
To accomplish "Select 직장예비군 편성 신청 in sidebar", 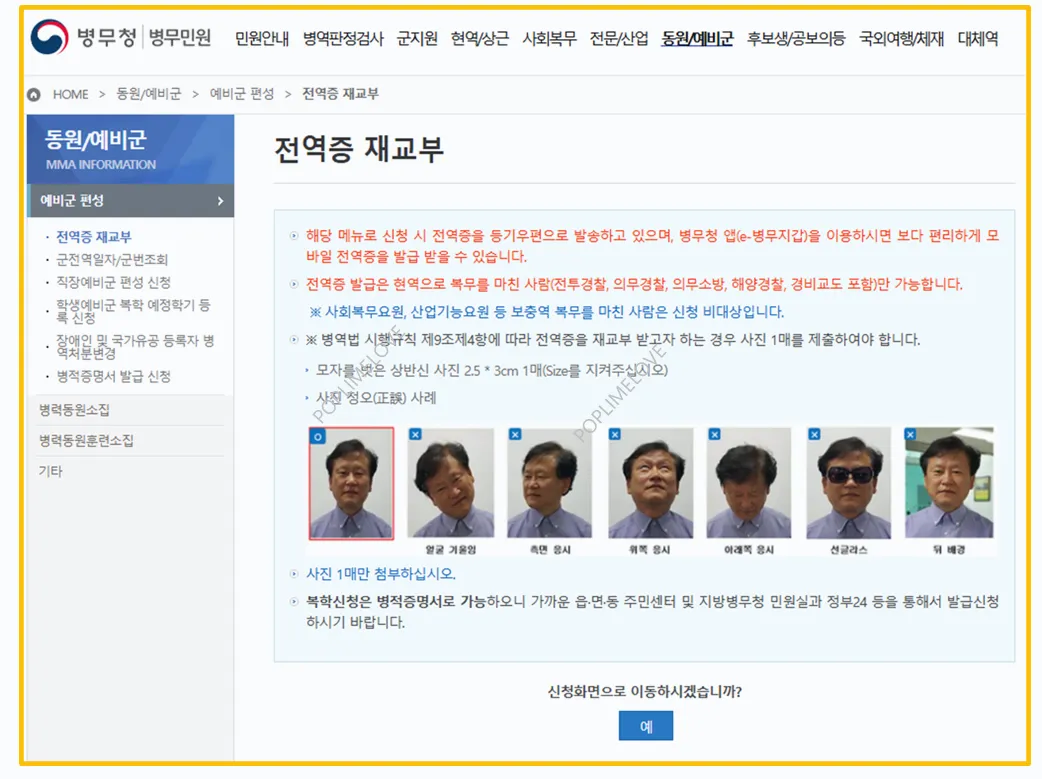I will 113,282.
